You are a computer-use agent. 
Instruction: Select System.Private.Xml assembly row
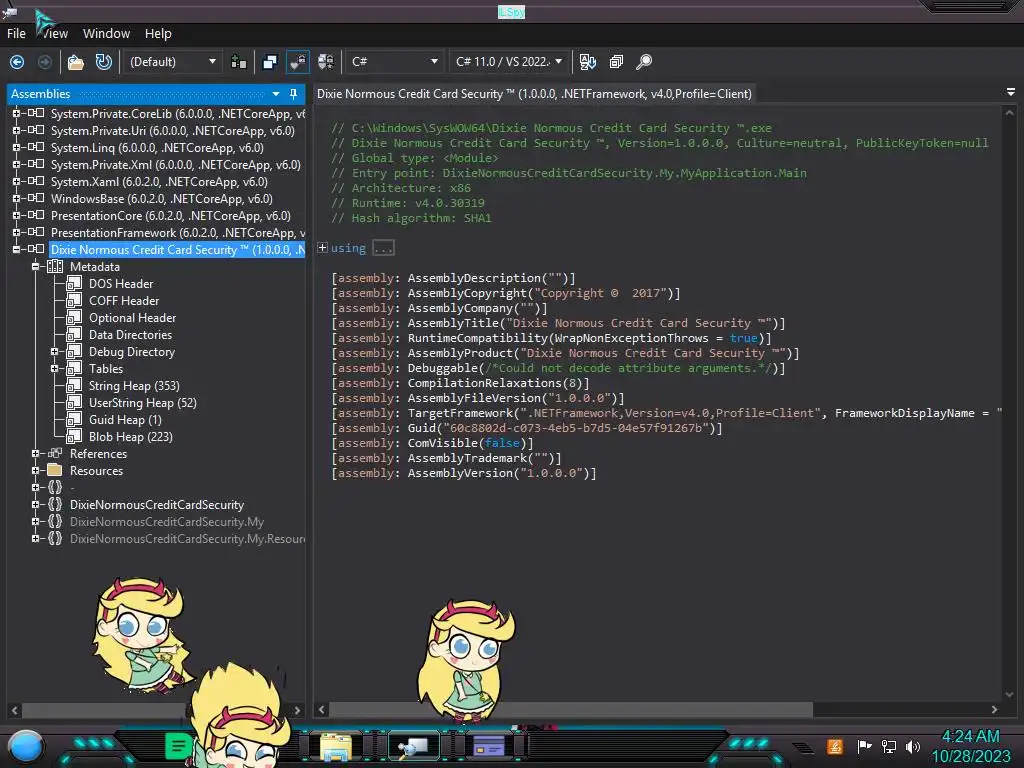176,165
